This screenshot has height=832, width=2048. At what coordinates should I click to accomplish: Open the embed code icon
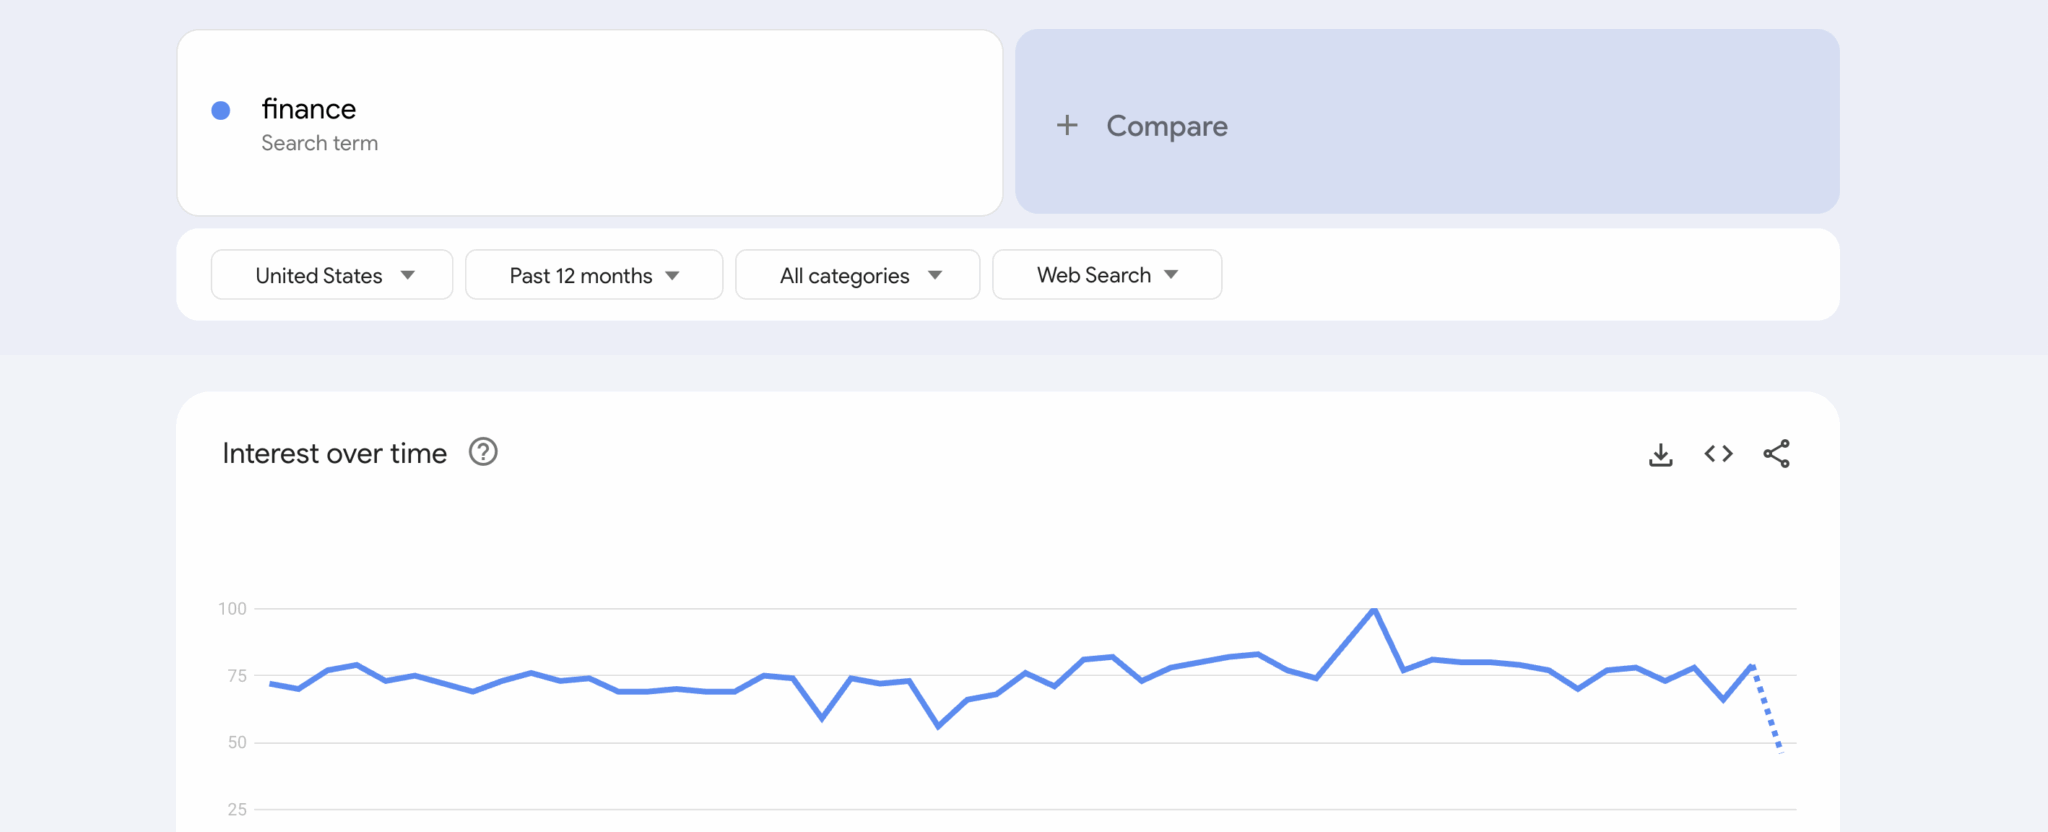coord(1718,454)
